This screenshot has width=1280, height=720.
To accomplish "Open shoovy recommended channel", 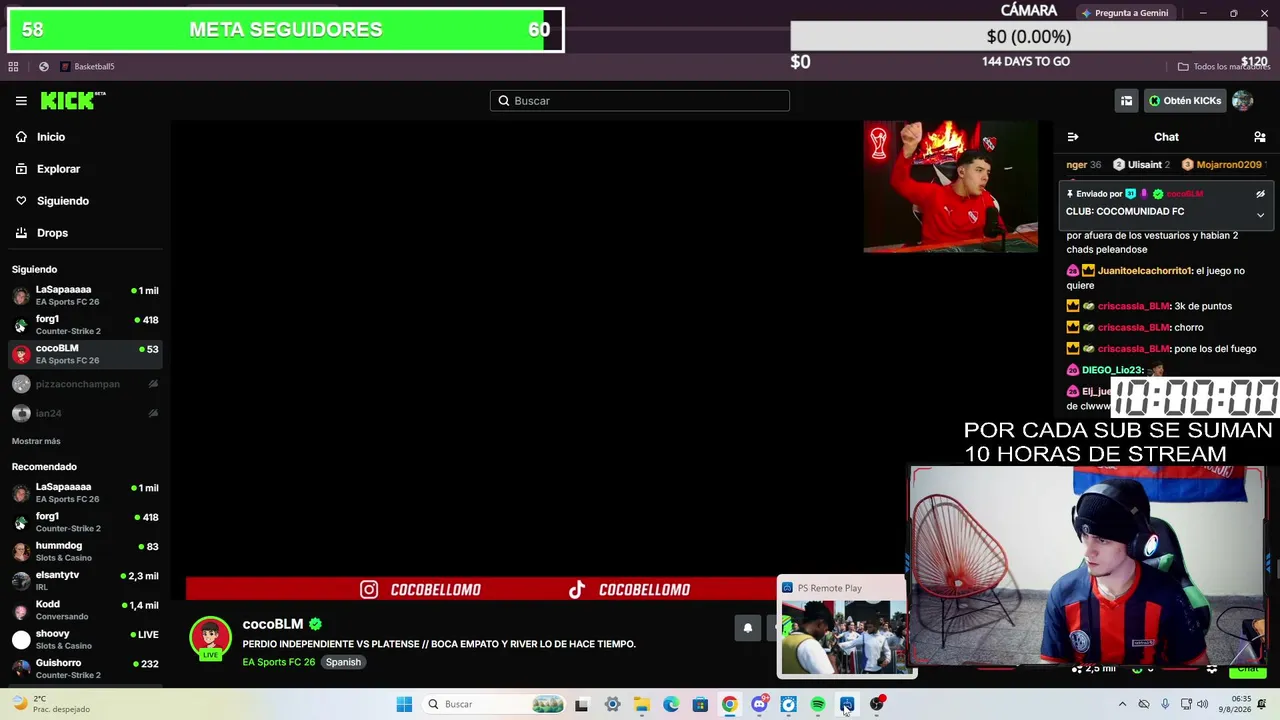I will (x=85, y=640).
